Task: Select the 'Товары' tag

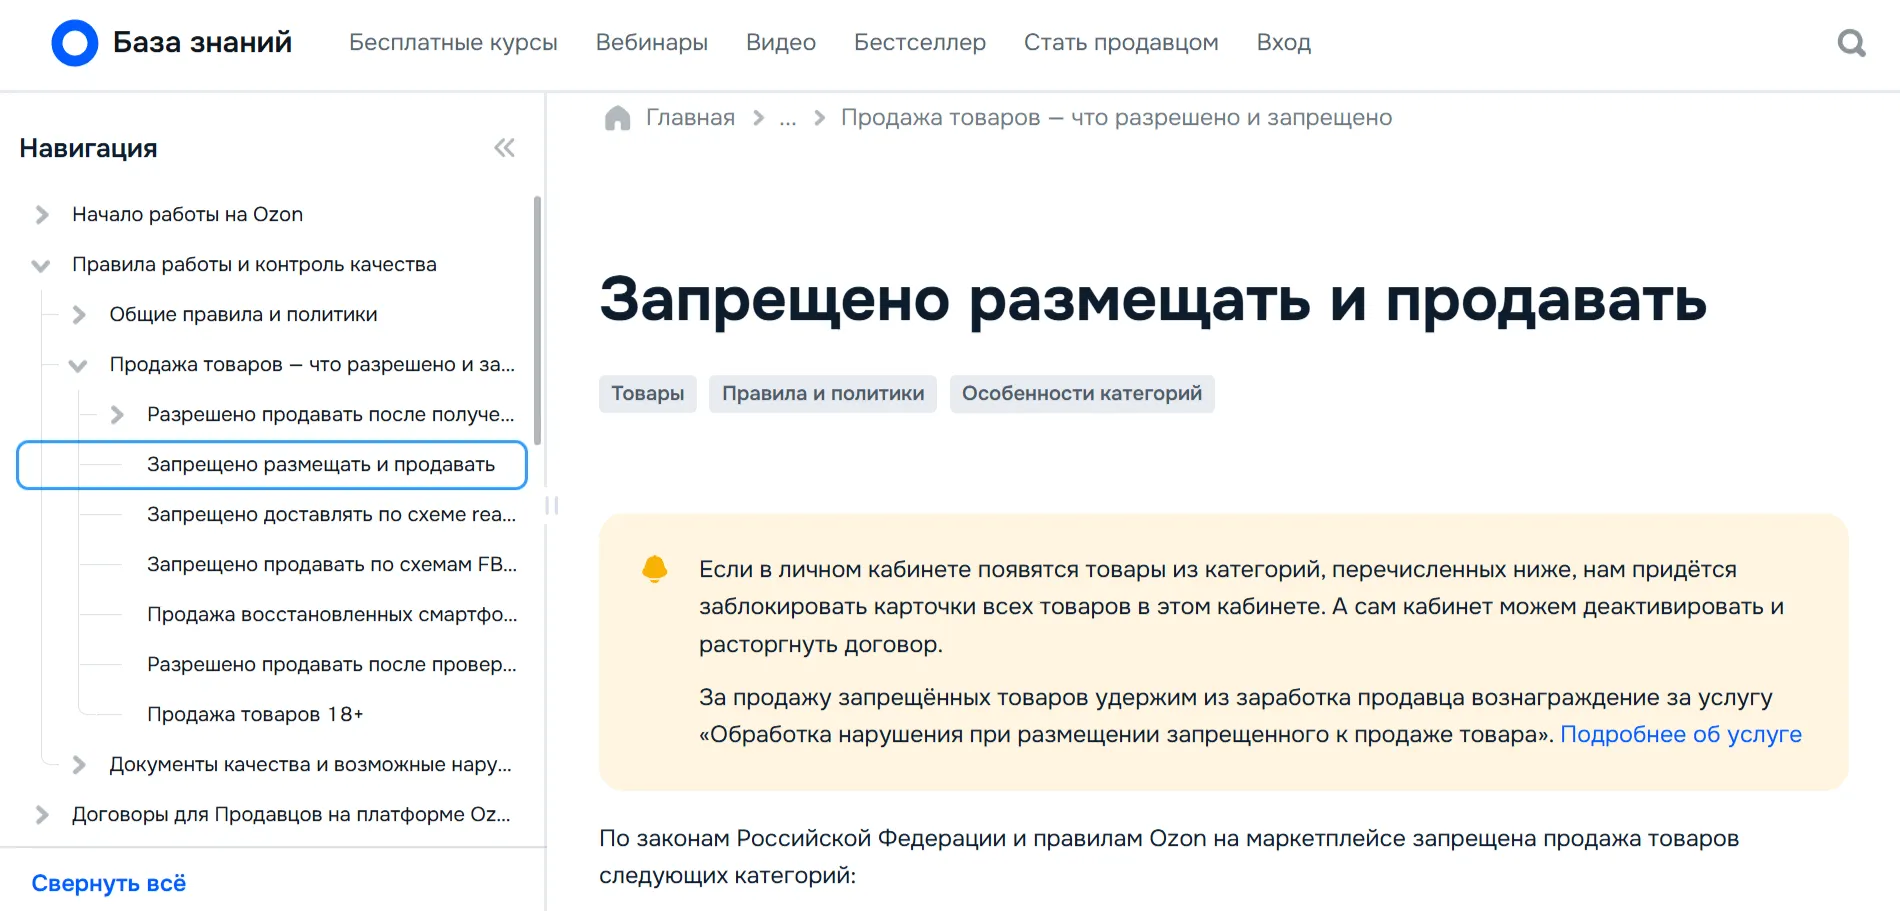Action: click(x=647, y=394)
